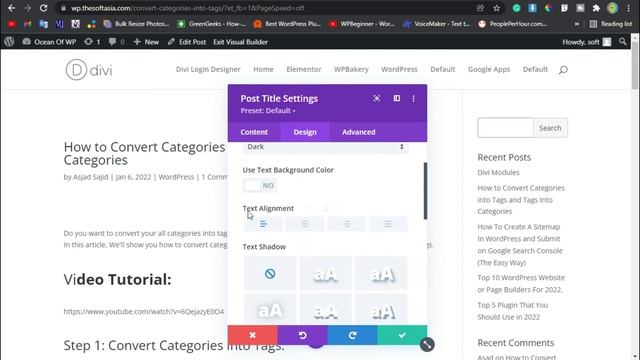The height and width of the screenshot is (360, 640).
Task: Select second text shadow preset
Action: coord(325,273)
